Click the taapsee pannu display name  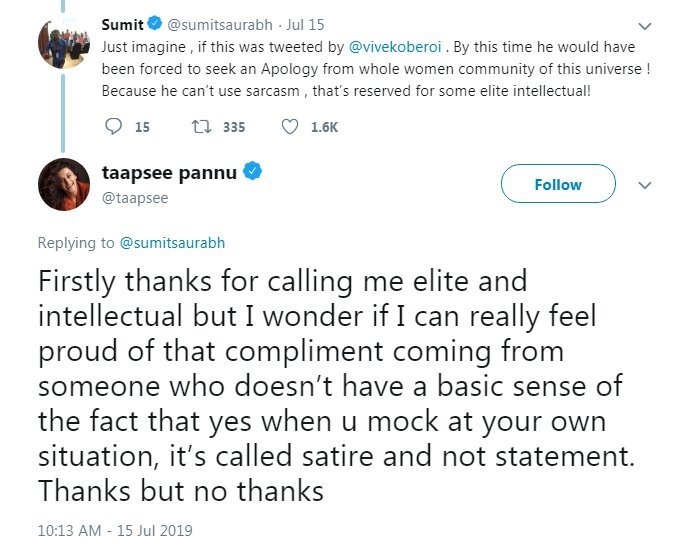[x=169, y=172]
